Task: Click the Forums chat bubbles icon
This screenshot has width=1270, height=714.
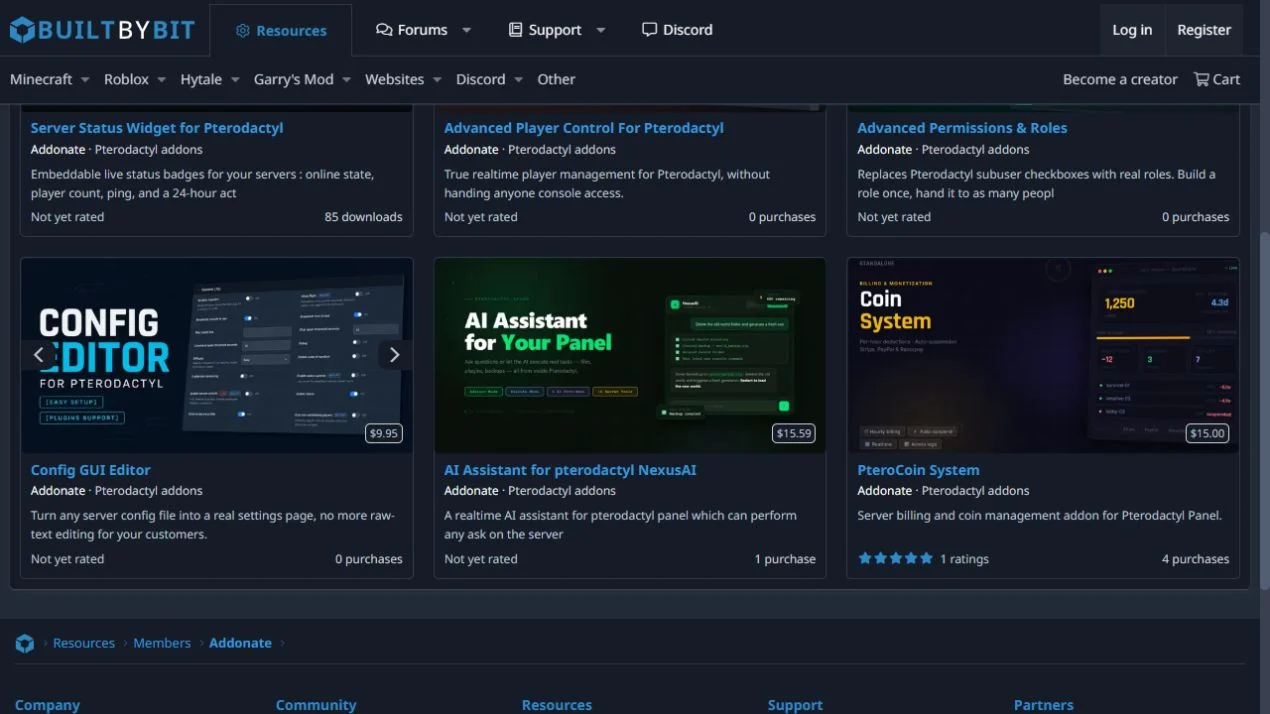Action: [384, 30]
